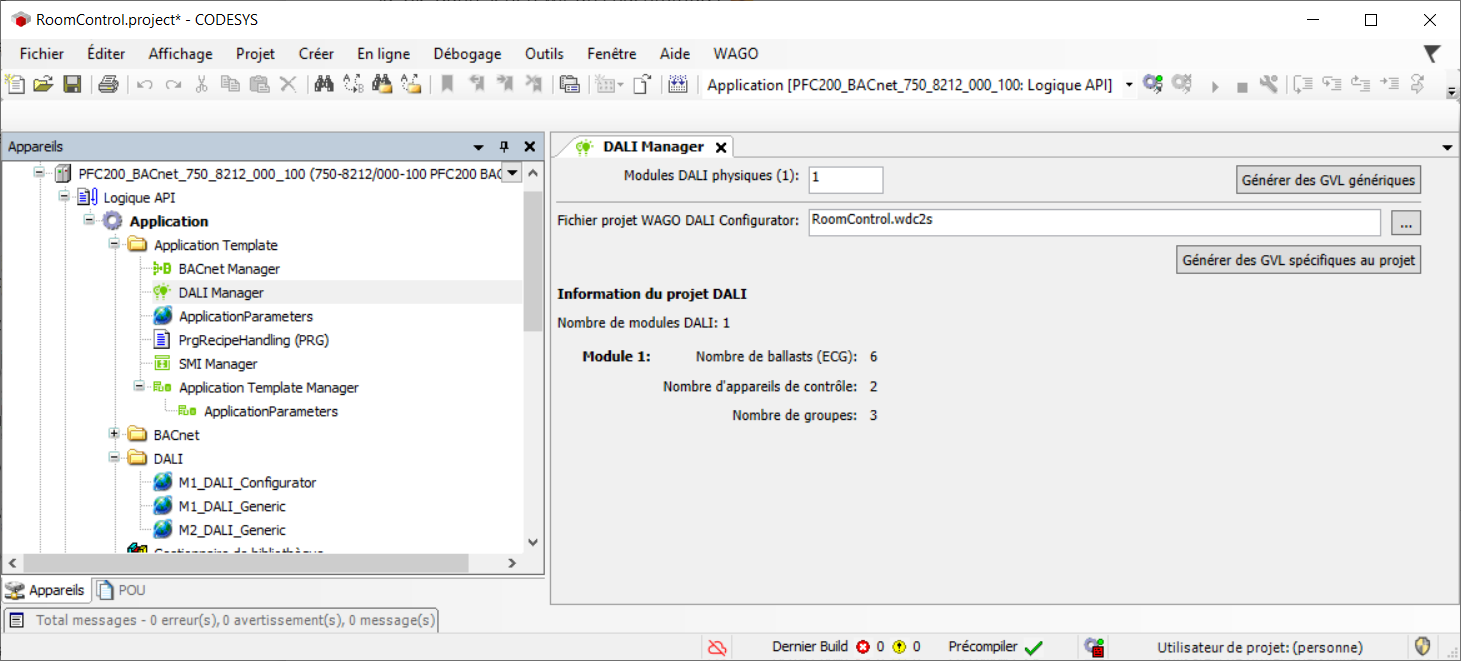
Task: Switch to the Appareils tab at bottom
Action: [x=46, y=590]
